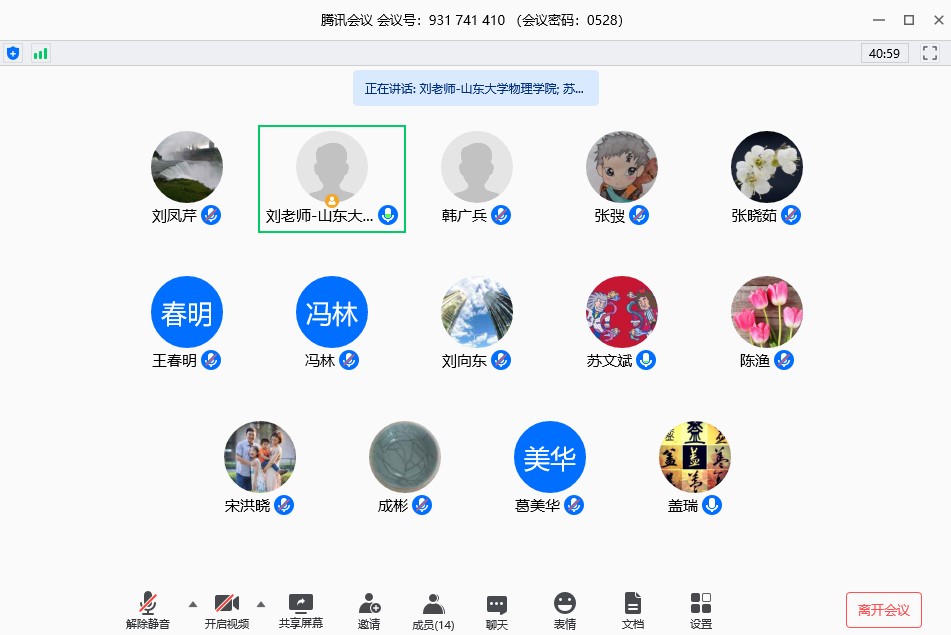951x635 pixels.
Task: Click the 40:59 meeting timer
Action: coord(885,53)
